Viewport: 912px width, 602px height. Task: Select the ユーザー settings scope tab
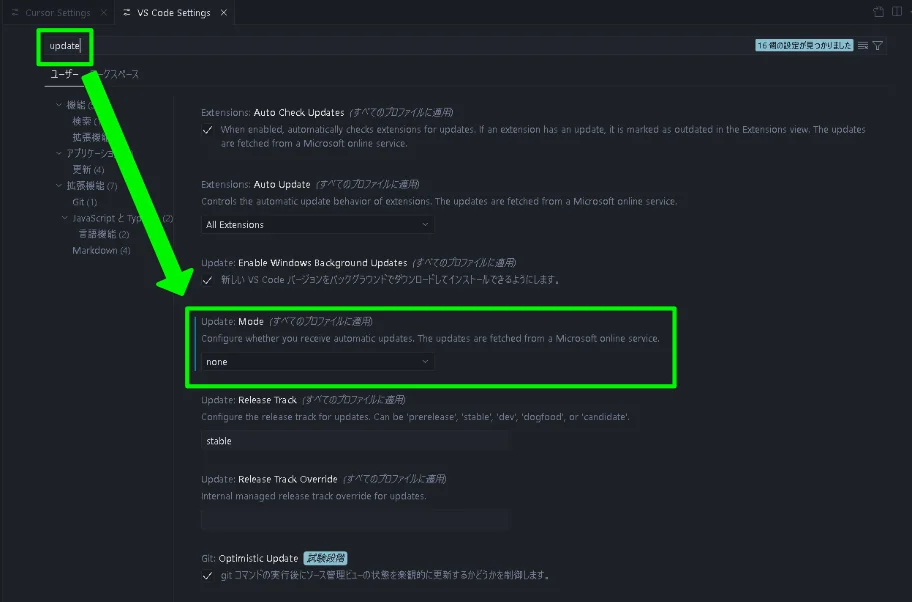point(64,74)
